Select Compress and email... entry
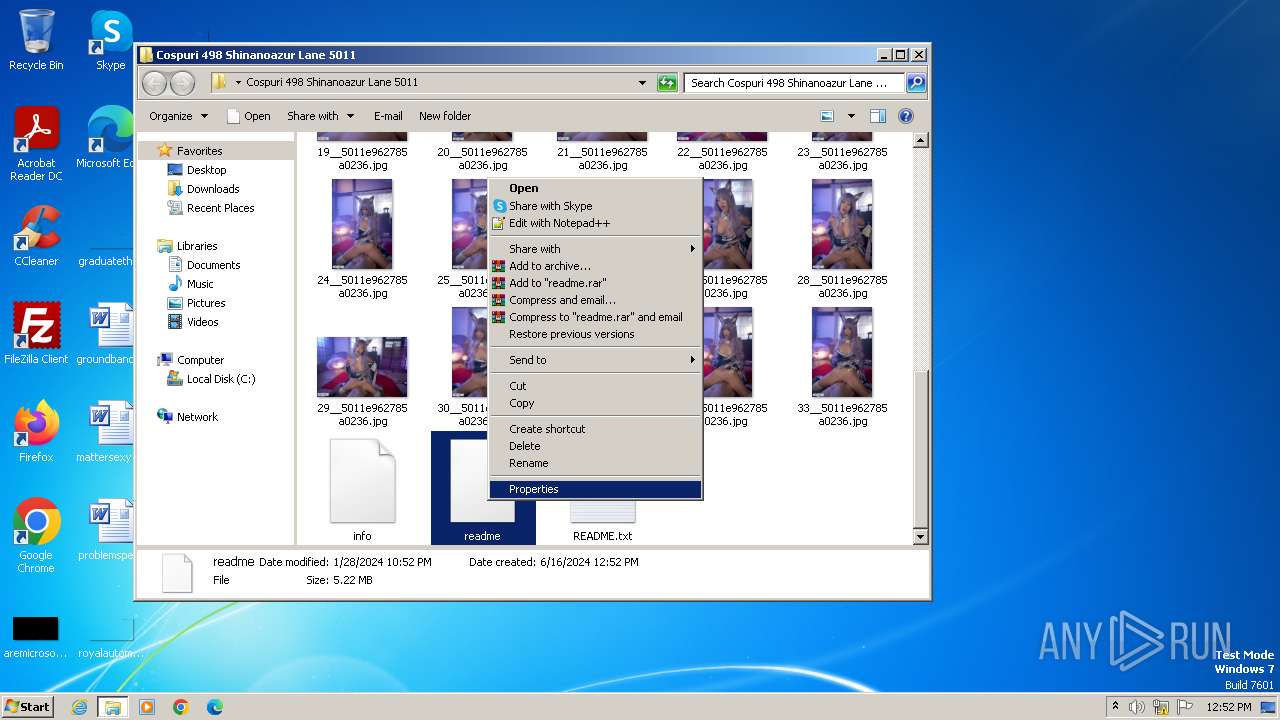1280x720 pixels. (596, 300)
